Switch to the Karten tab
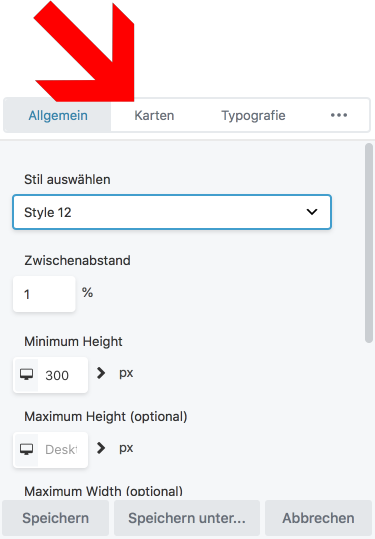Screen dimensions: 375x539 [x=154, y=116]
